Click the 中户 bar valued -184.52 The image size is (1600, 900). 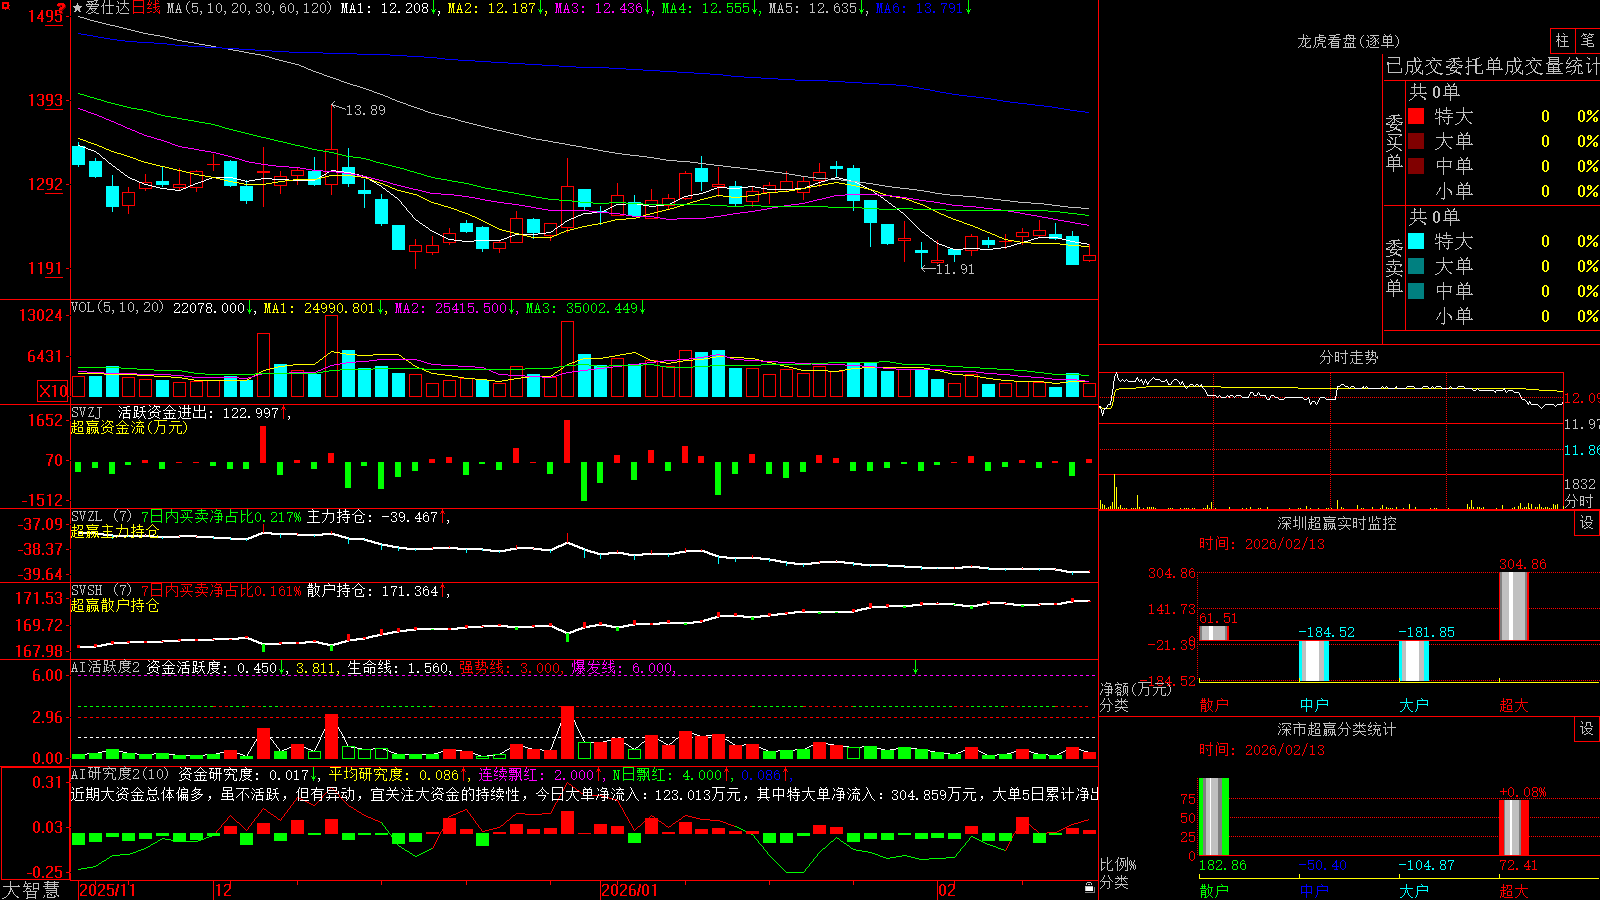(1314, 661)
